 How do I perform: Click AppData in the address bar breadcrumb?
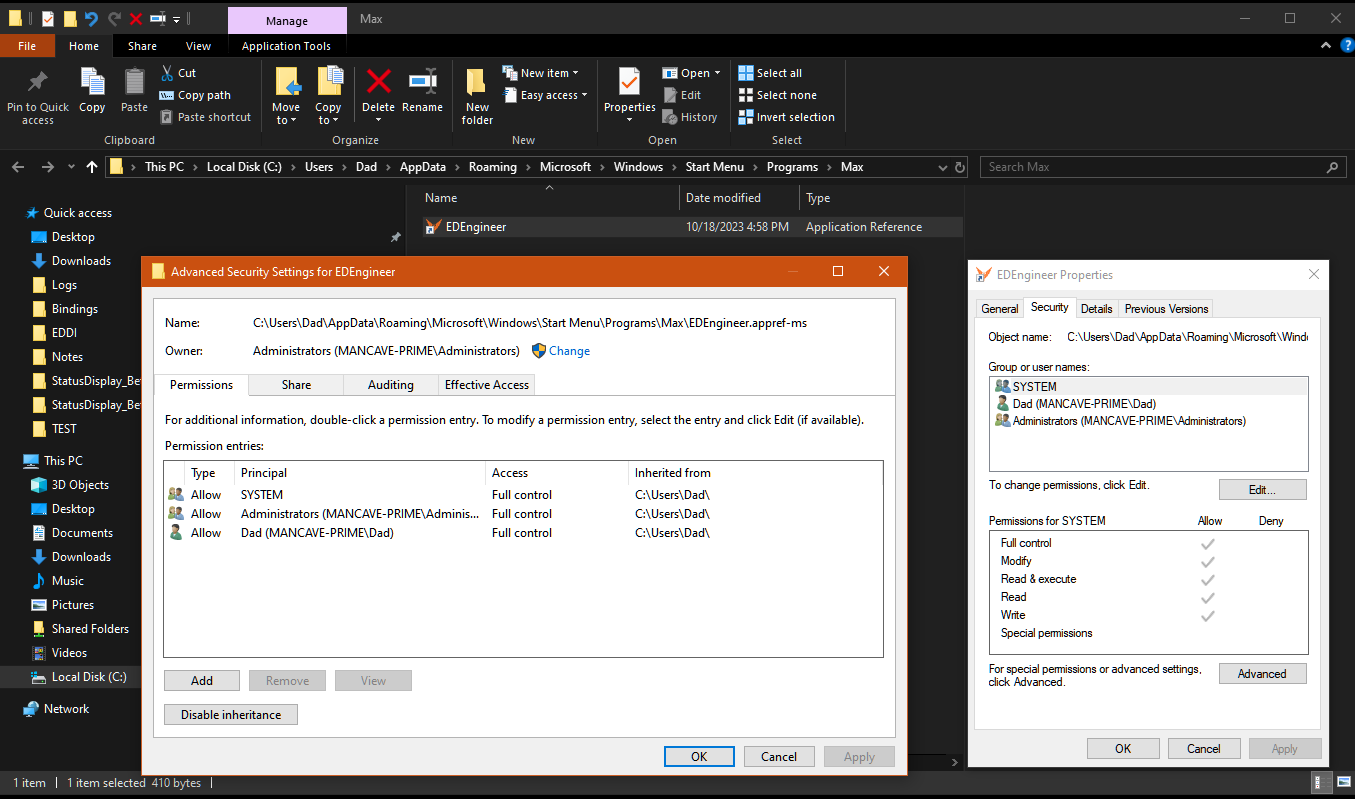click(422, 167)
